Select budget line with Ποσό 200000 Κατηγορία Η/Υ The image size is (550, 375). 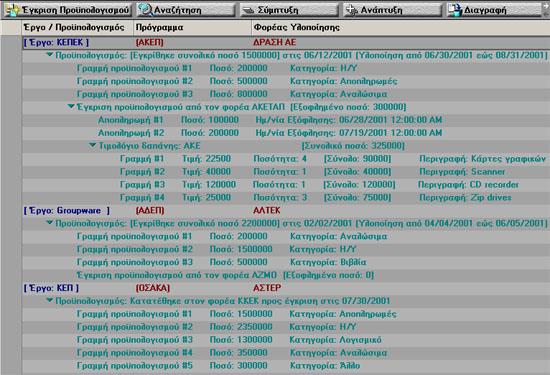[286, 68]
